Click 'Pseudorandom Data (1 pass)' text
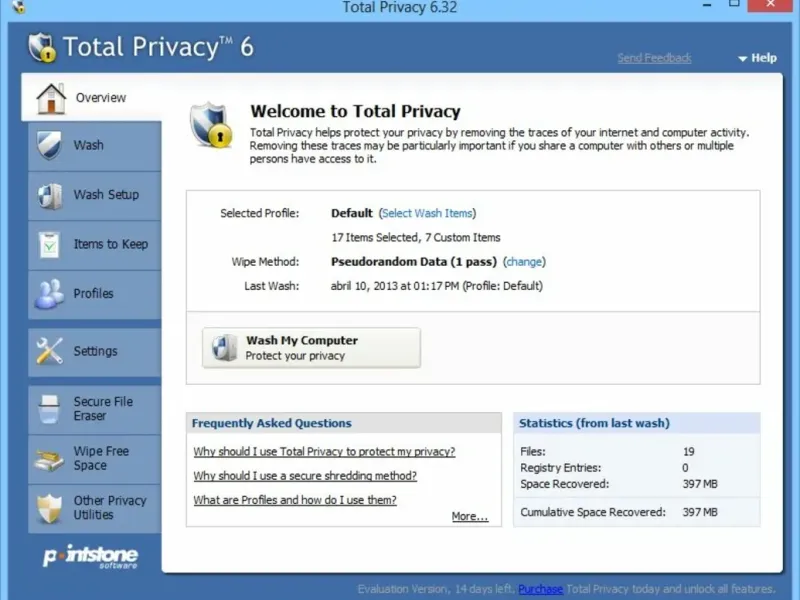This screenshot has width=800, height=600. pos(414,262)
